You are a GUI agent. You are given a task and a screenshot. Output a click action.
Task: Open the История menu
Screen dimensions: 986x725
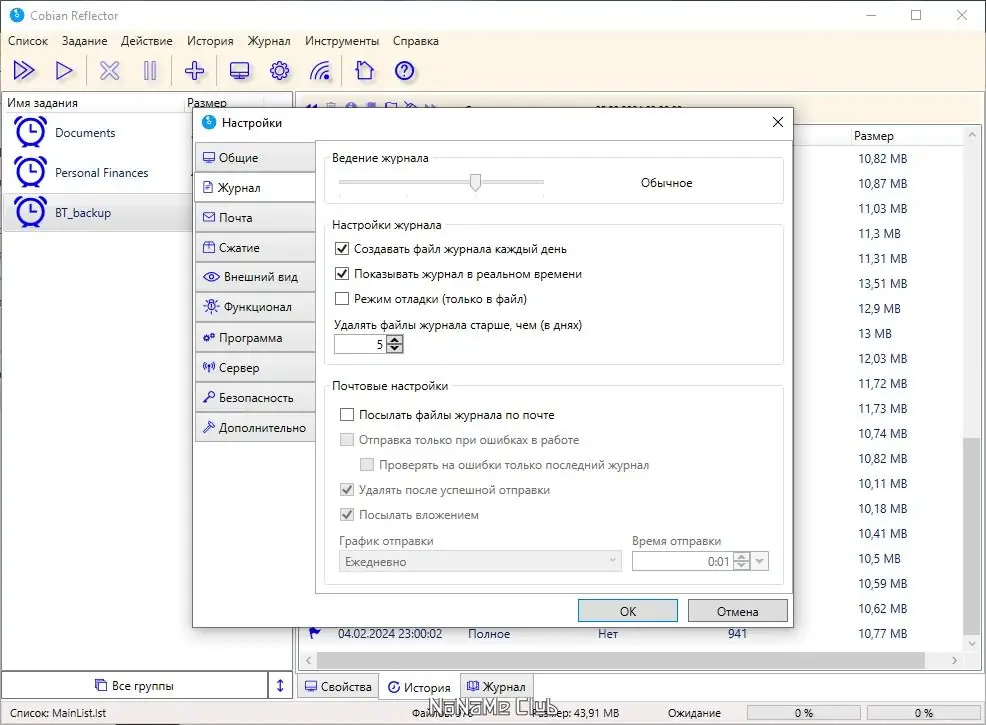(210, 41)
